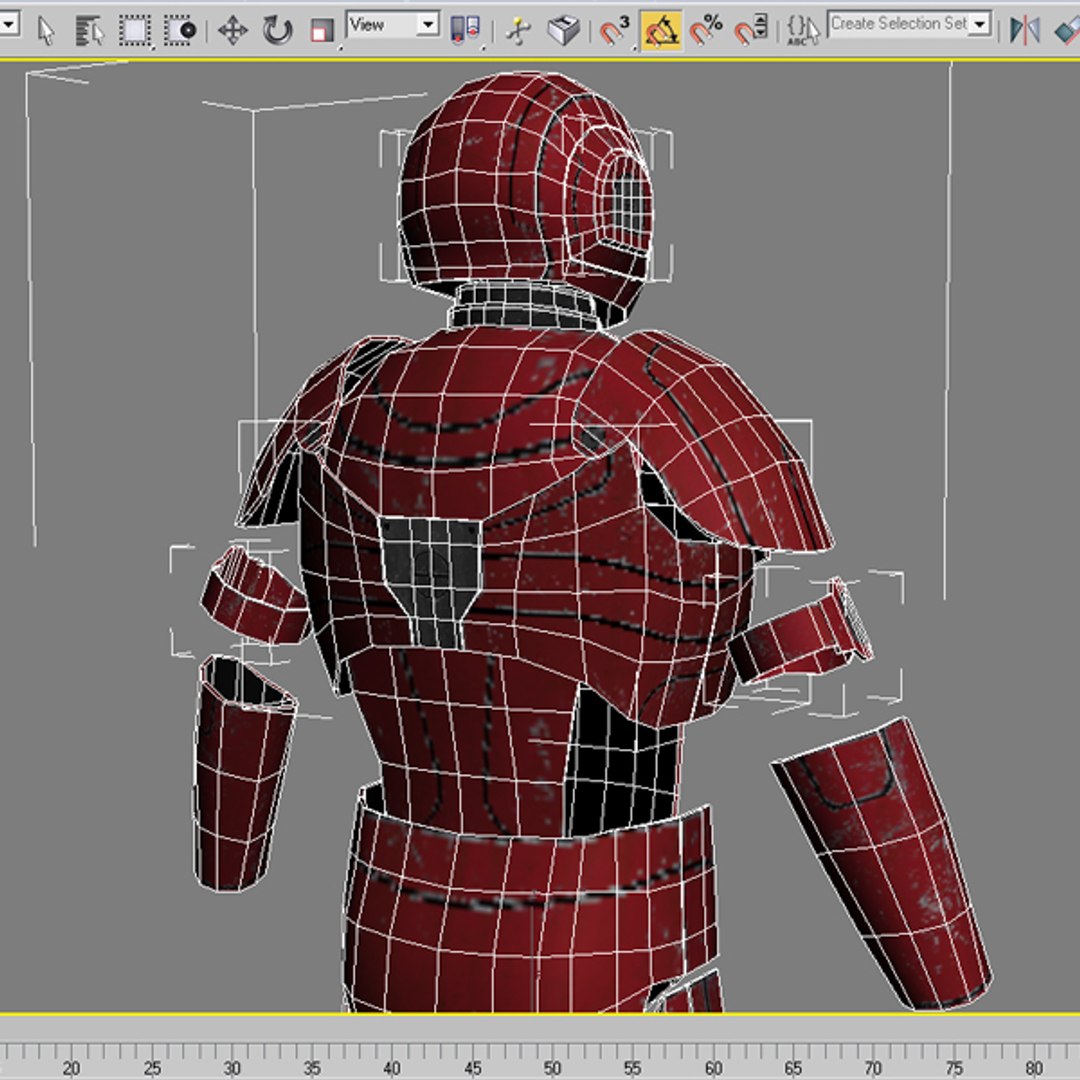Toggle Percent Snap magnet

[706, 31]
